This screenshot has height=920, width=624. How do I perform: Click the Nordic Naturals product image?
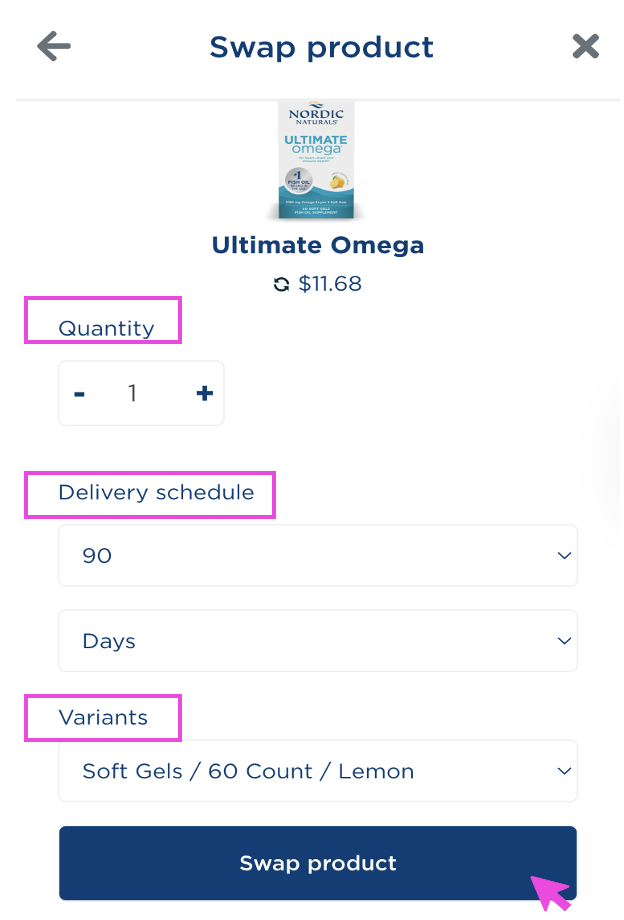tap(316, 160)
